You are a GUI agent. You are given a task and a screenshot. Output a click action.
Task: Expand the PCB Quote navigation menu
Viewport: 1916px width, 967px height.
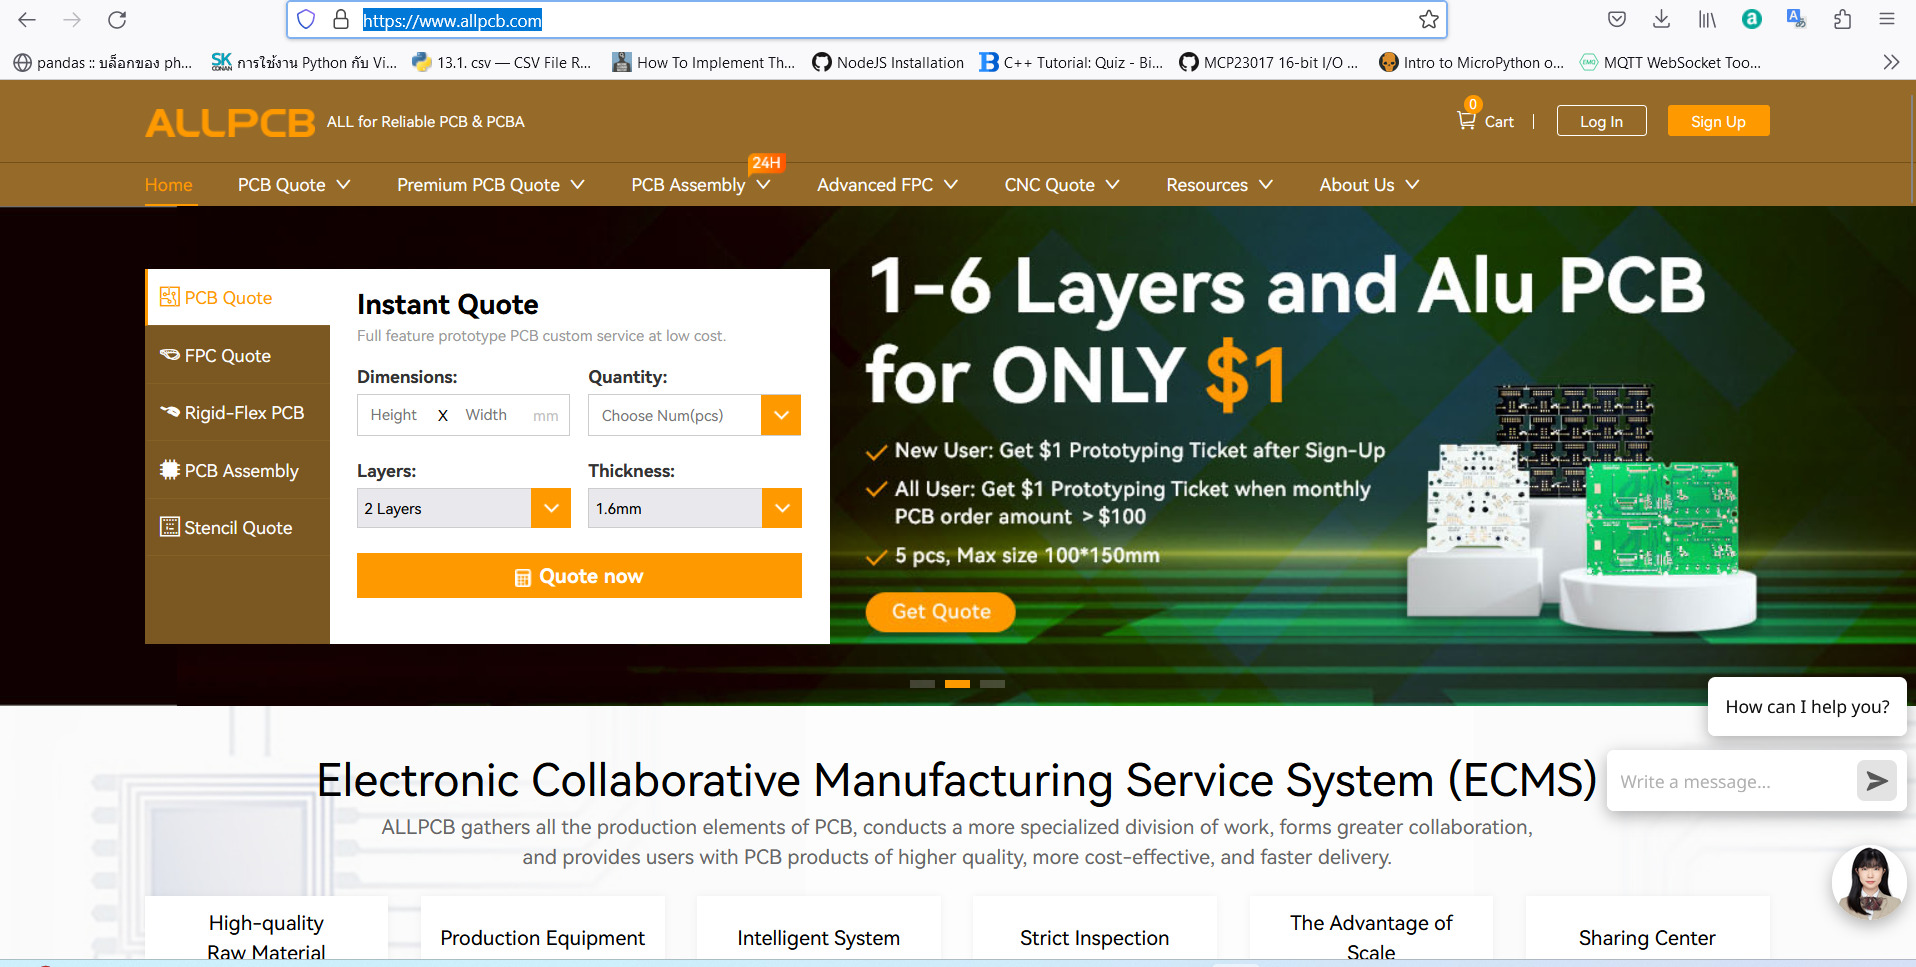[x=294, y=185]
